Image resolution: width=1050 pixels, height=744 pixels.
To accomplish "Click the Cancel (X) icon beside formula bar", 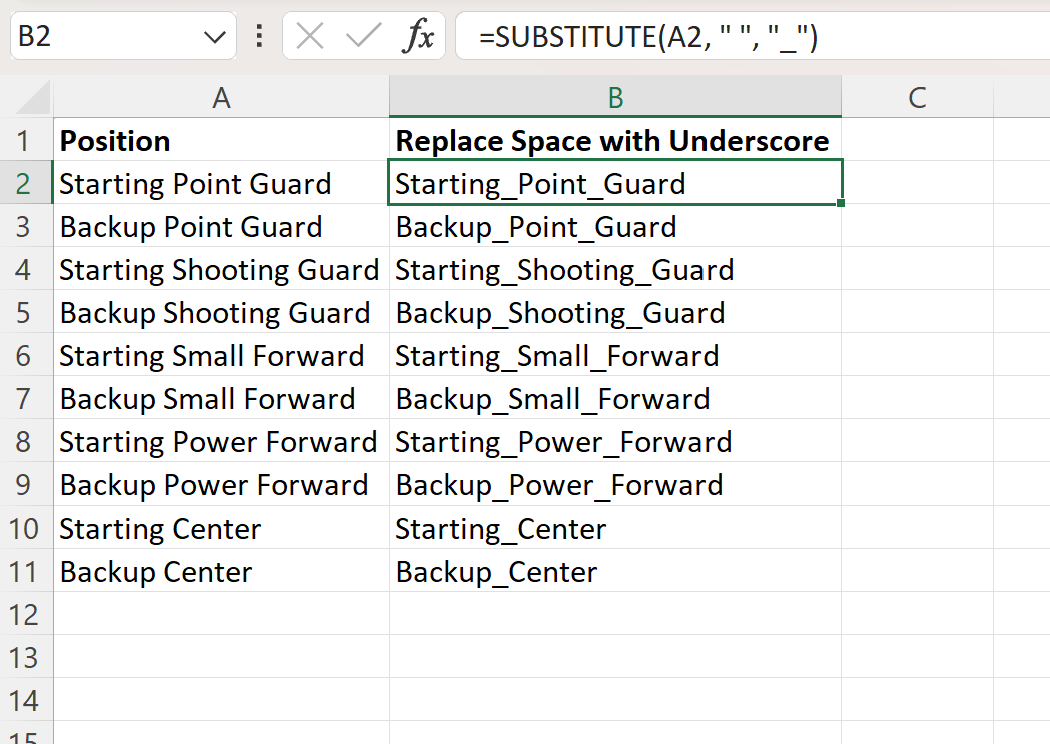I will 310,36.
